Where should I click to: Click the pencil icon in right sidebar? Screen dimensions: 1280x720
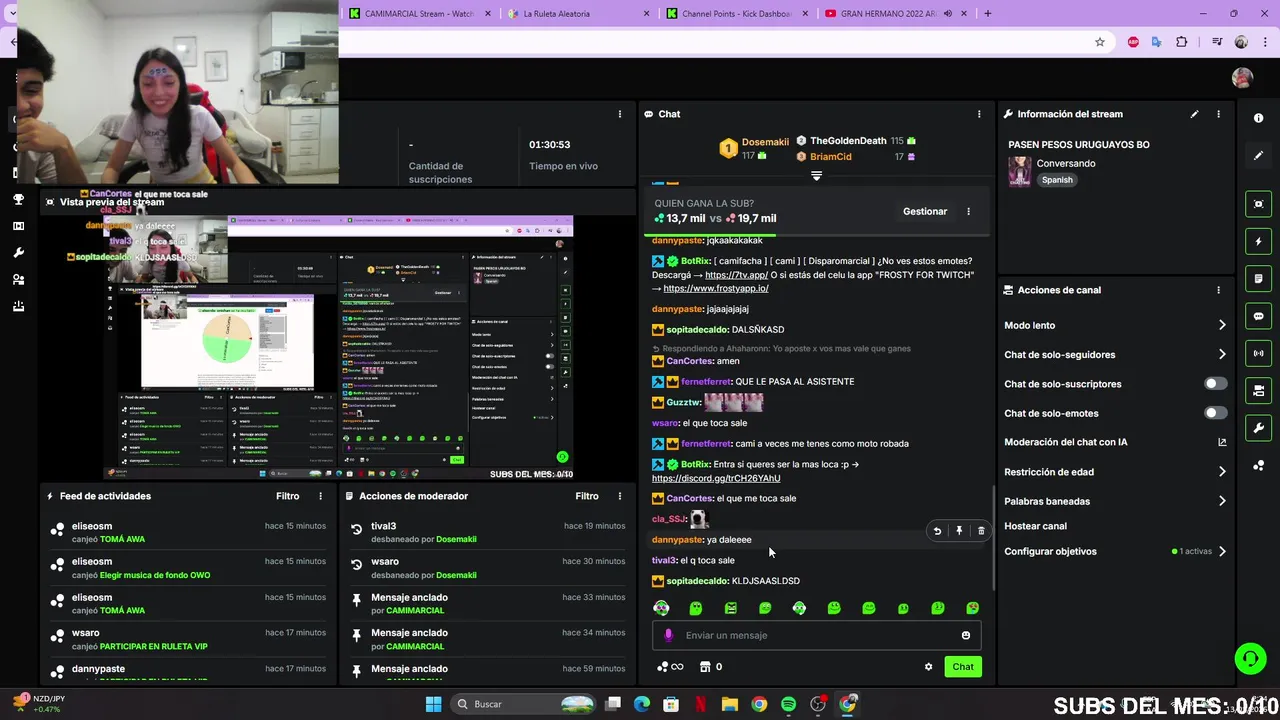[x=1258, y=156]
